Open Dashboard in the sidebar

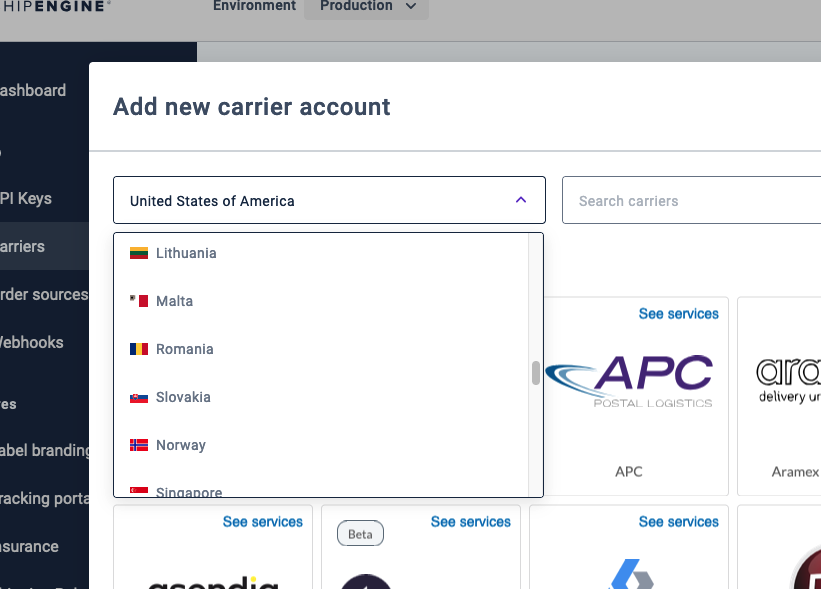pos(33,90)
